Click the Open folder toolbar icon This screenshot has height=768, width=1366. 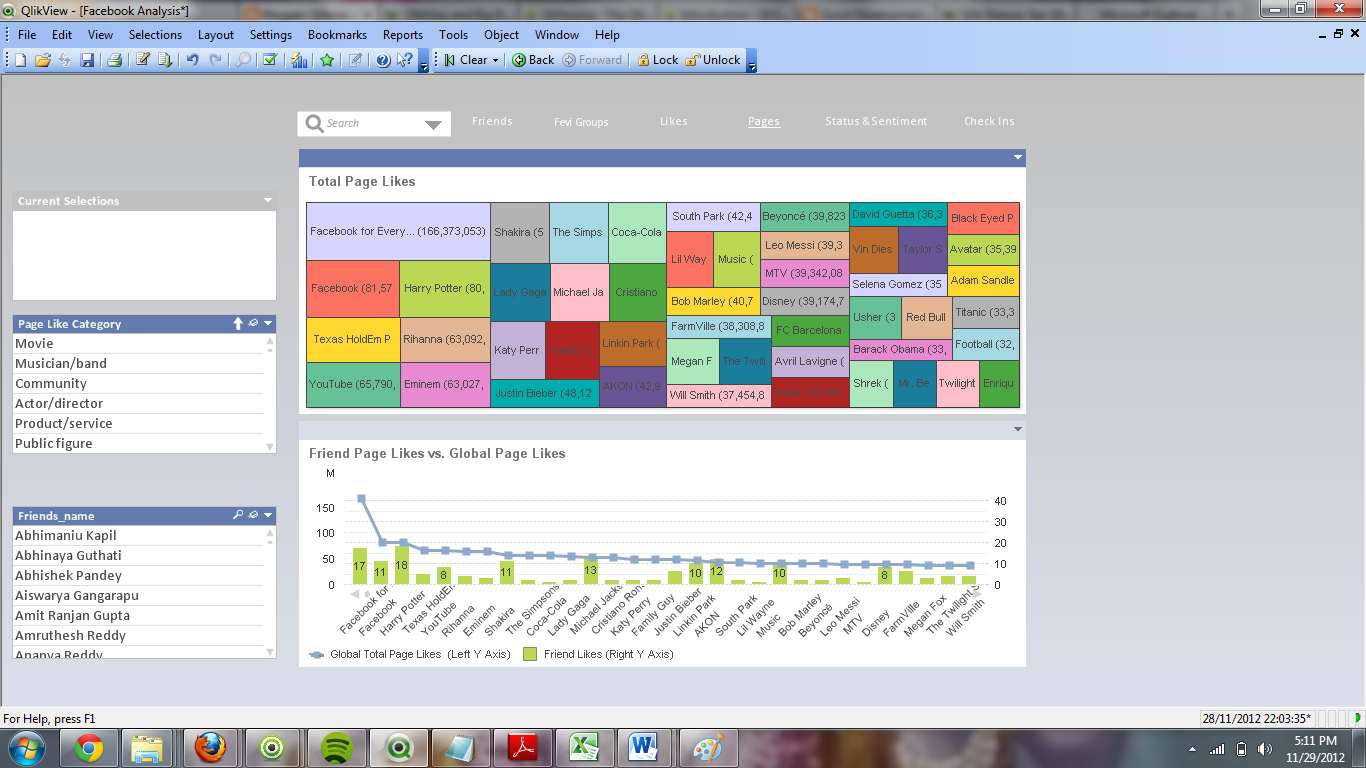42,60
